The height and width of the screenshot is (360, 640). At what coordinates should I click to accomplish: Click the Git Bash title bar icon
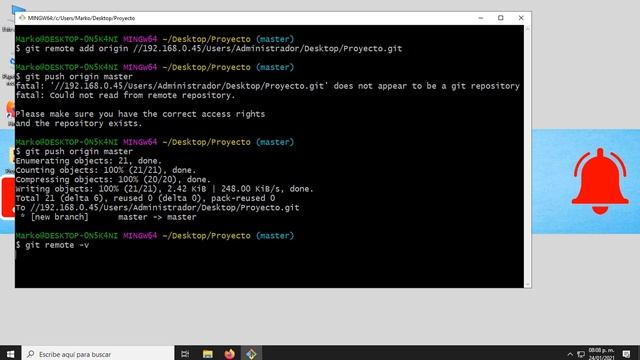click(x=22, y=18)
